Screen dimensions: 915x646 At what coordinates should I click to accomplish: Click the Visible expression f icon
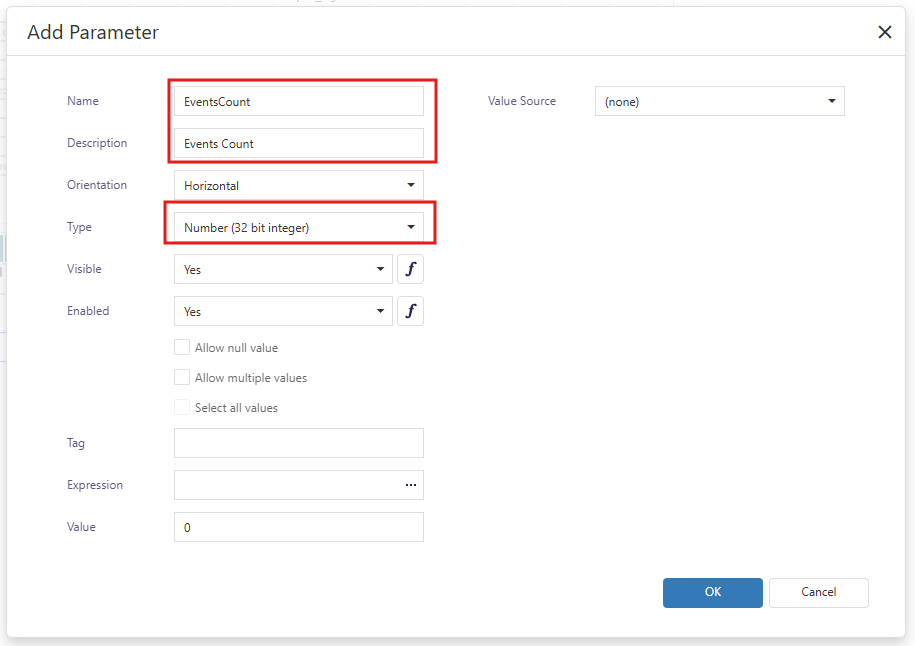410,269
